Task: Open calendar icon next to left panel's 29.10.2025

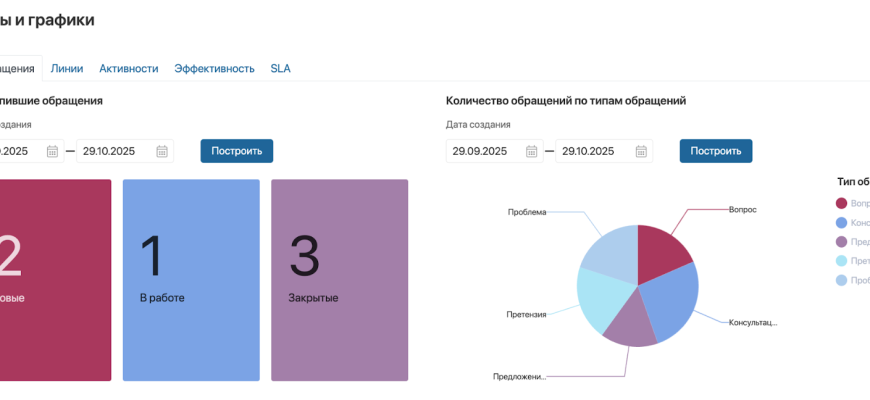Action: click(162, 151)
